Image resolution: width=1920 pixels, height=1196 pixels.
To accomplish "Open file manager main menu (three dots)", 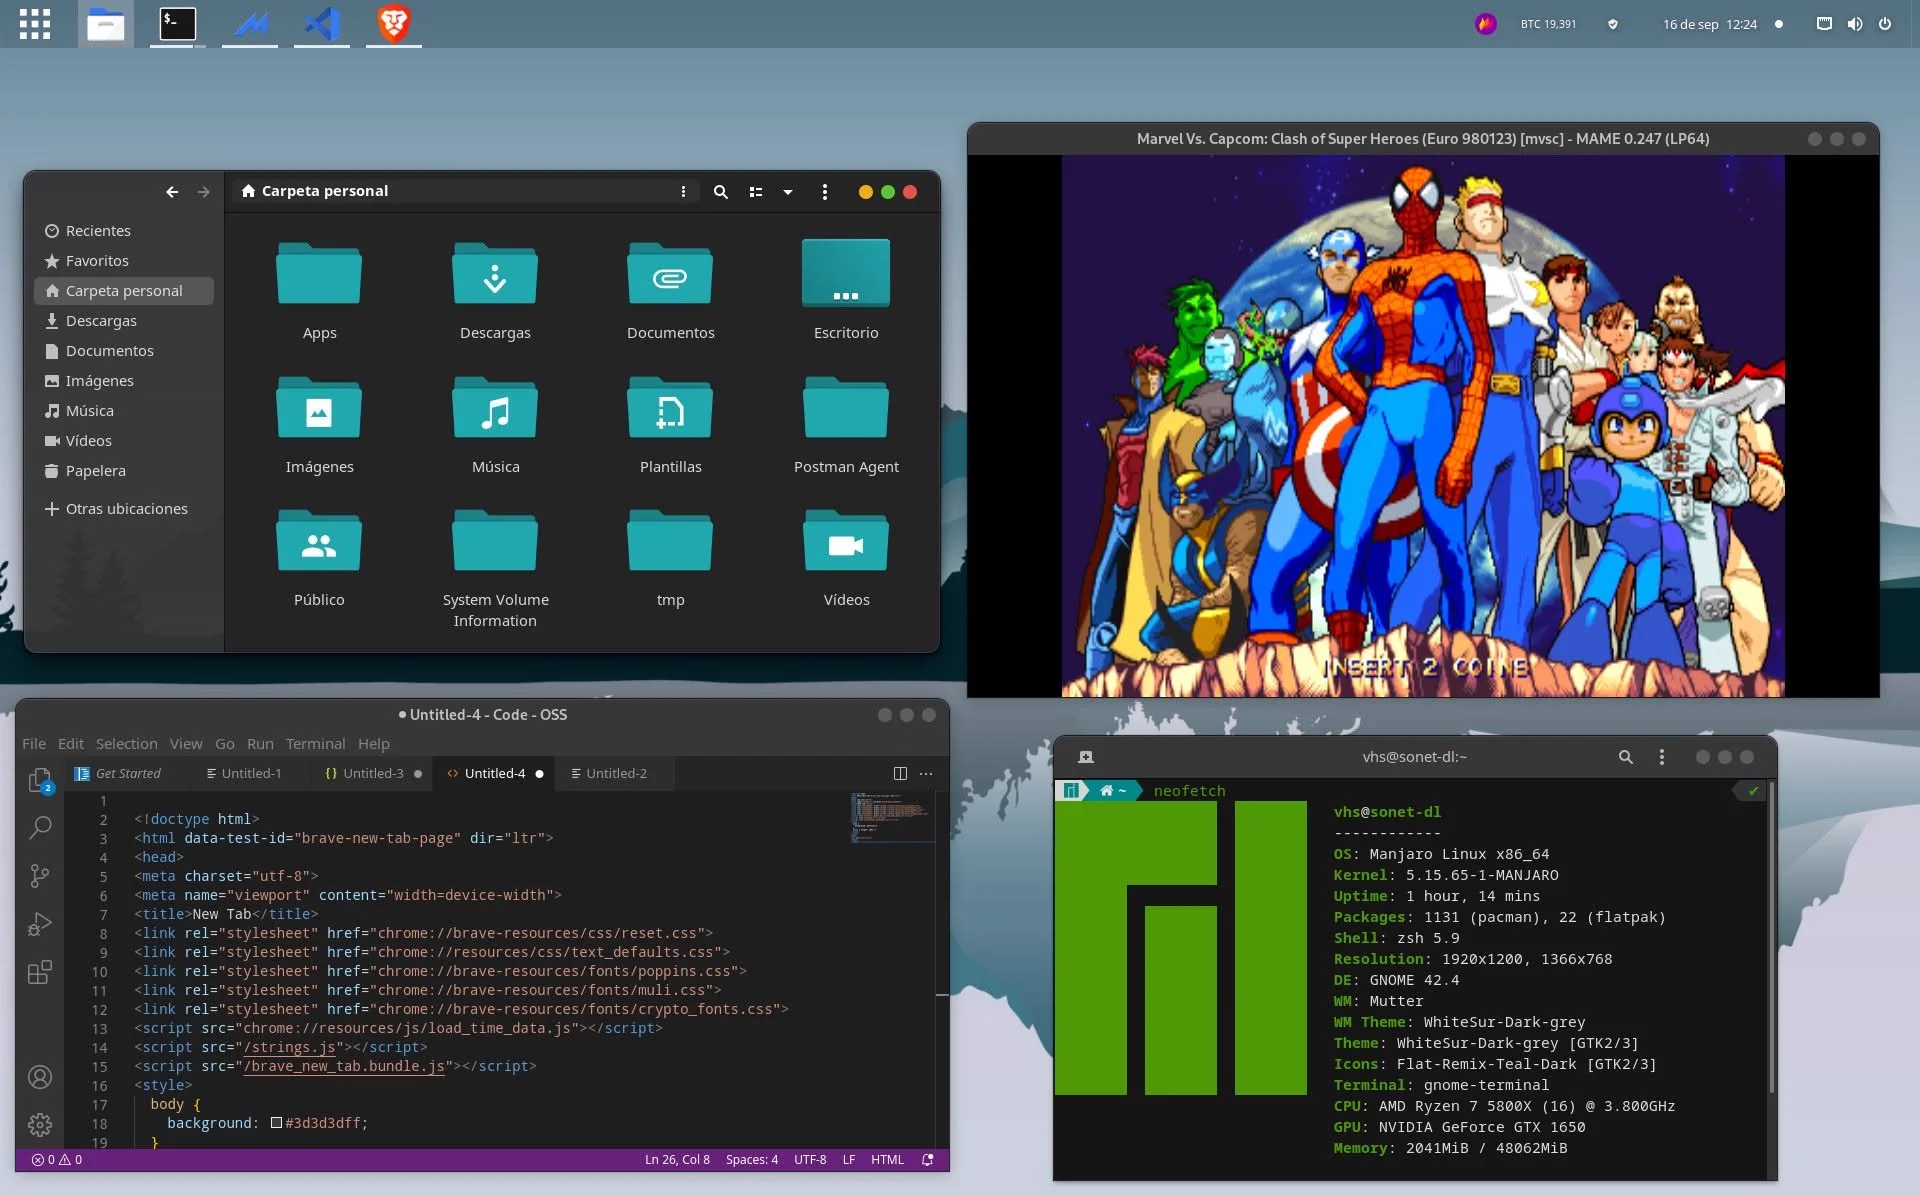I will point(824,192).
